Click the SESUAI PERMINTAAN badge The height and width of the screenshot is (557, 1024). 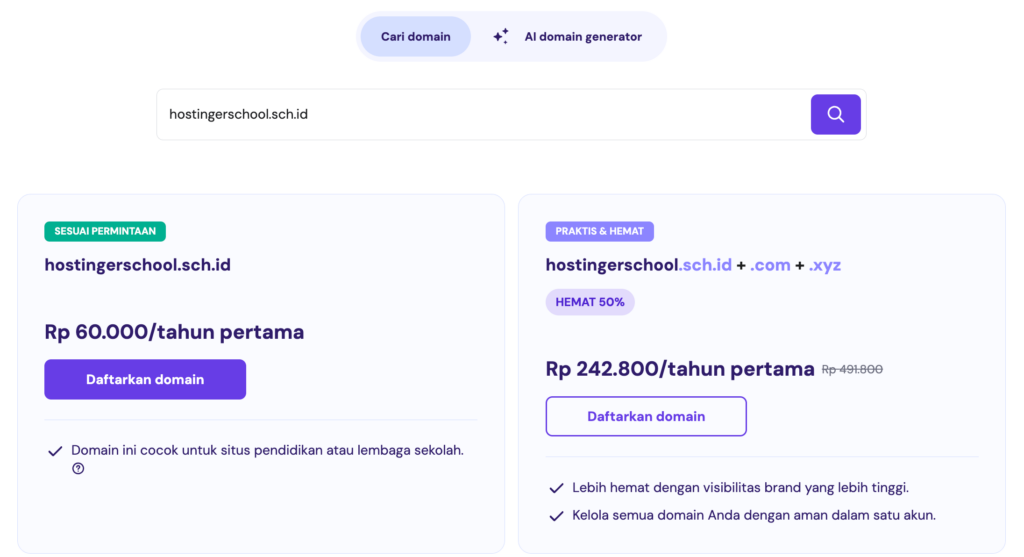(105, 231)
